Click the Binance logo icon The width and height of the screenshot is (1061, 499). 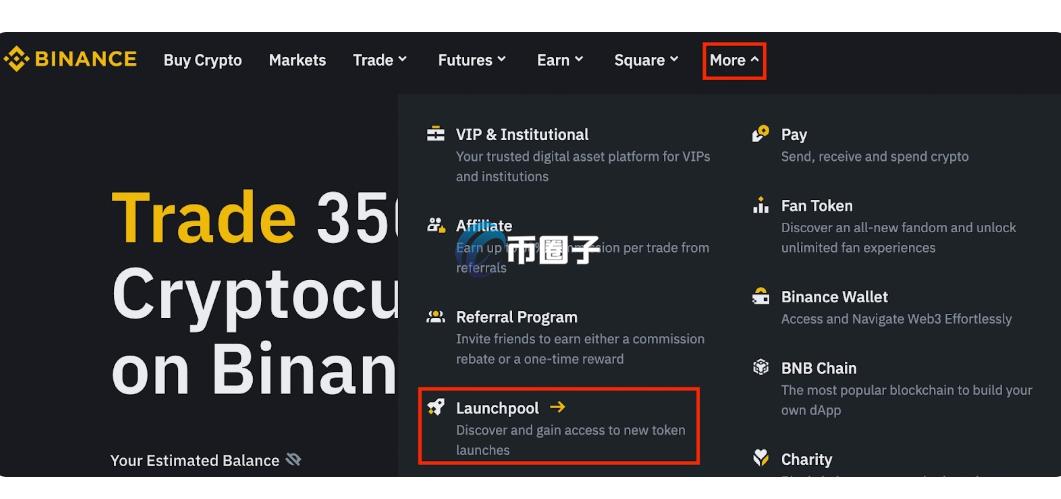[x=16, y=60]
